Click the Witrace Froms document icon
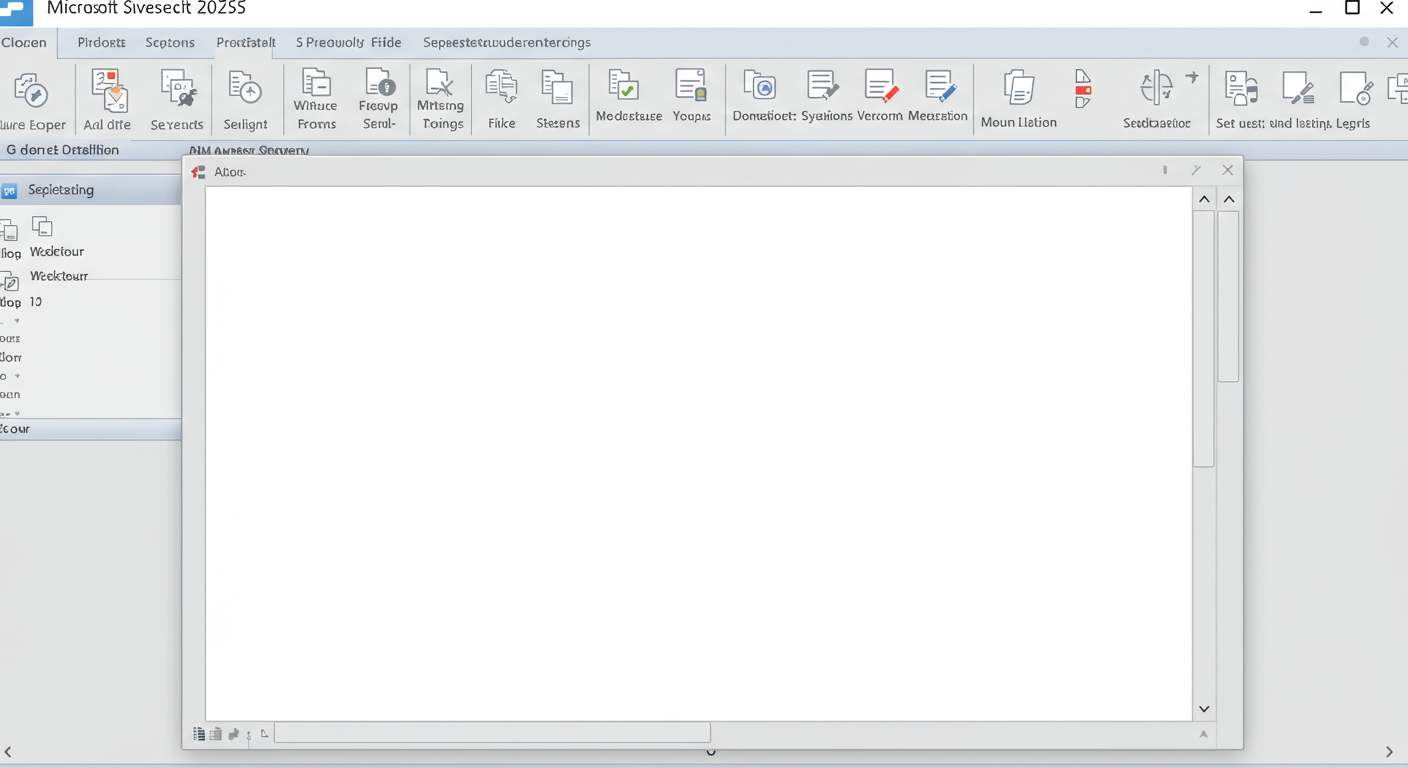The height and width of the screenshot is (768, 1408). [316, 89]
